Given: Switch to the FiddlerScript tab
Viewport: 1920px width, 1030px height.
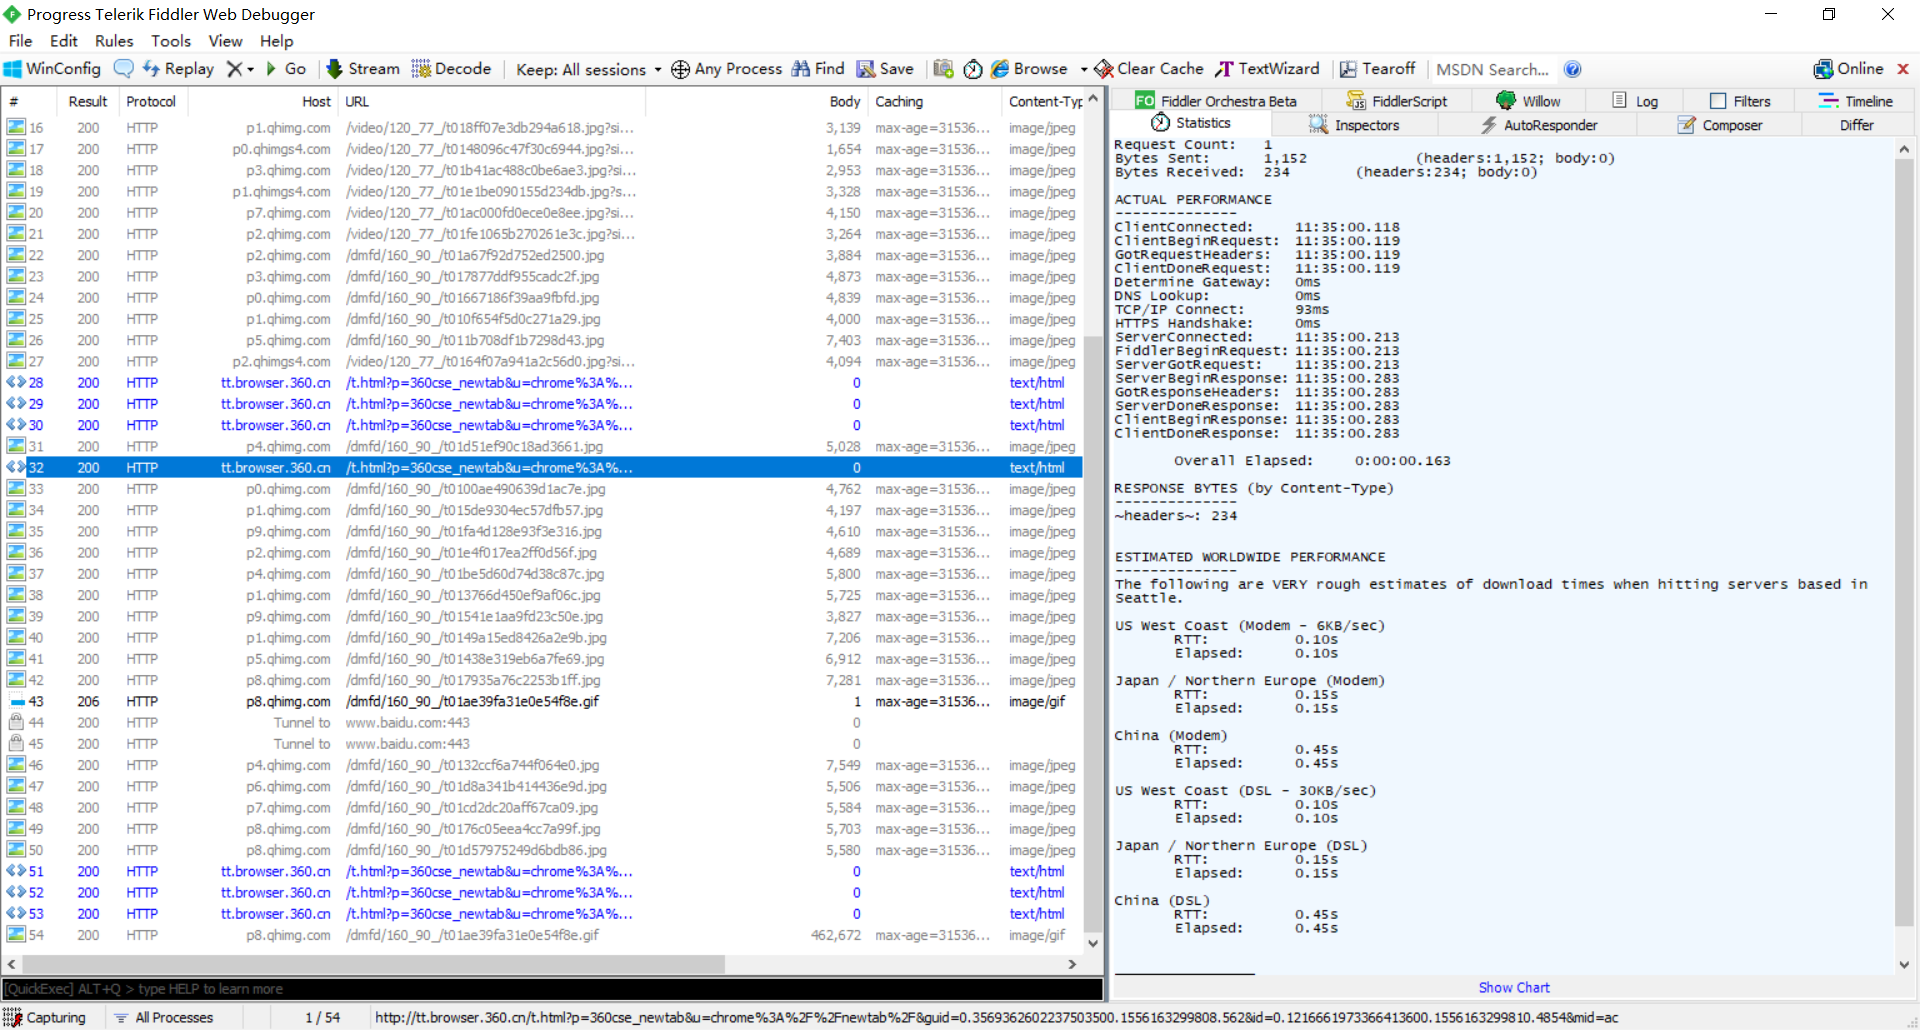Looking at the screenshot, I should (1396, 101).
